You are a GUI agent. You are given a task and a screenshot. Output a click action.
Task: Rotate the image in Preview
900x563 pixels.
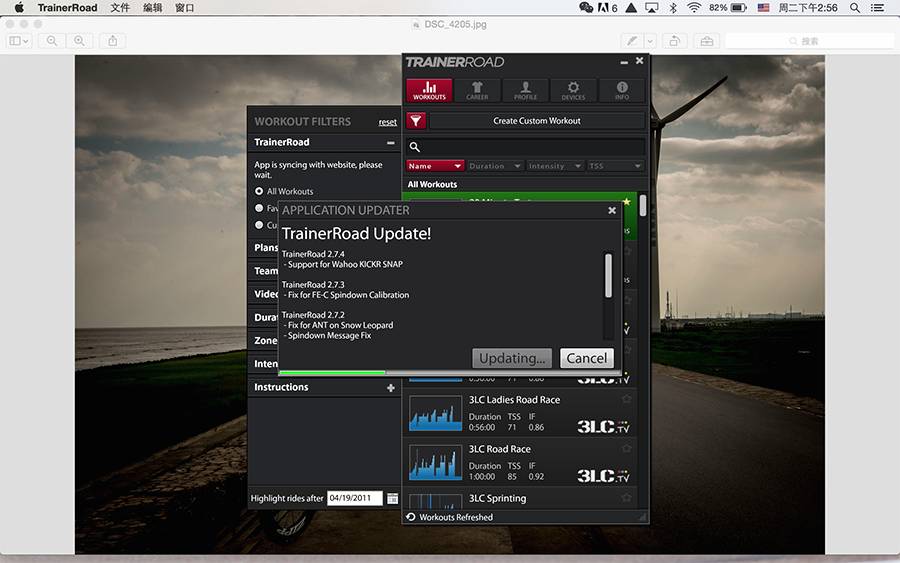pyautogui.click(x=675, y=41)
